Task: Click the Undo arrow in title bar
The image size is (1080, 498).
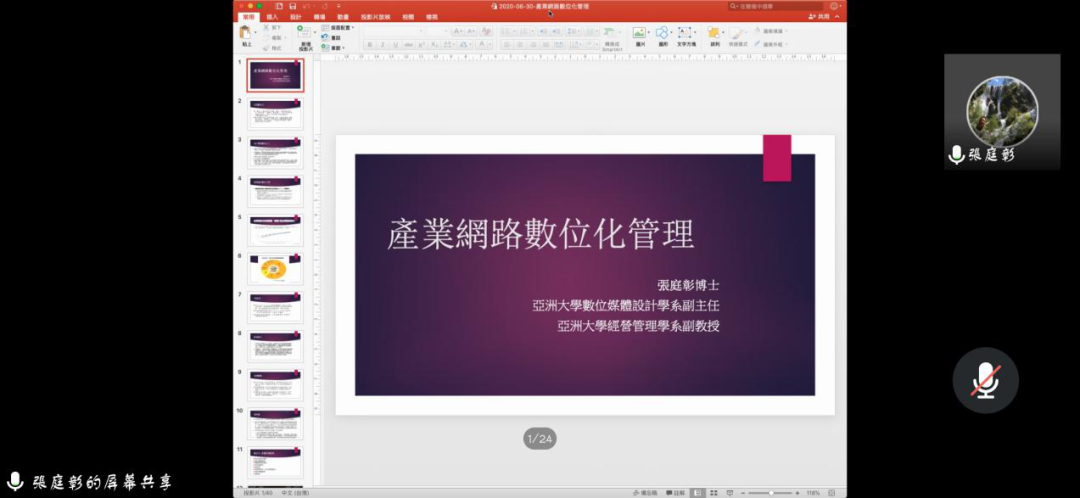Action: [x=306, y=6]
